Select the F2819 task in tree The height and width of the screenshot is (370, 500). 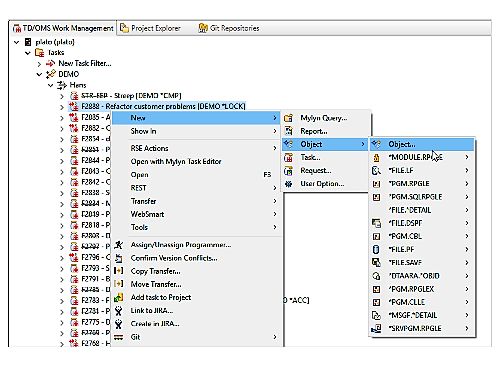(x=95, y=214)
